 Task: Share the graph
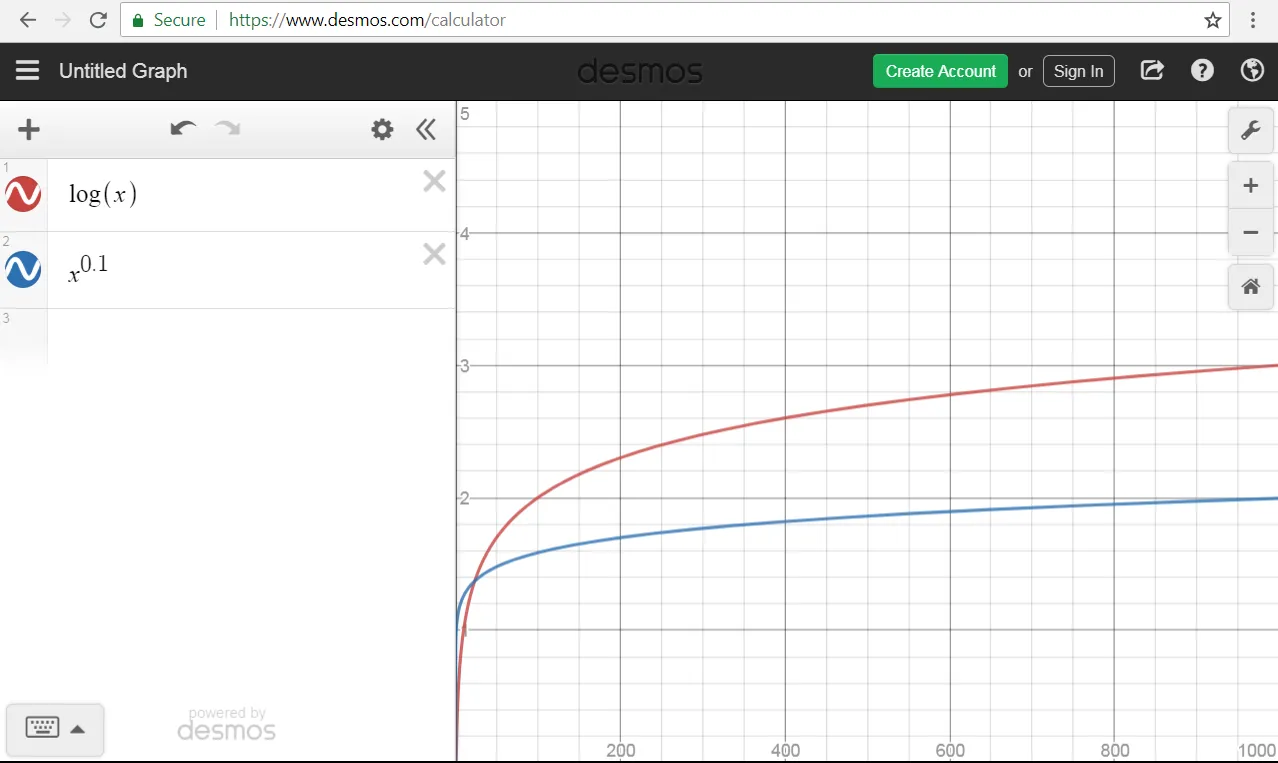tap(1152, 70)
